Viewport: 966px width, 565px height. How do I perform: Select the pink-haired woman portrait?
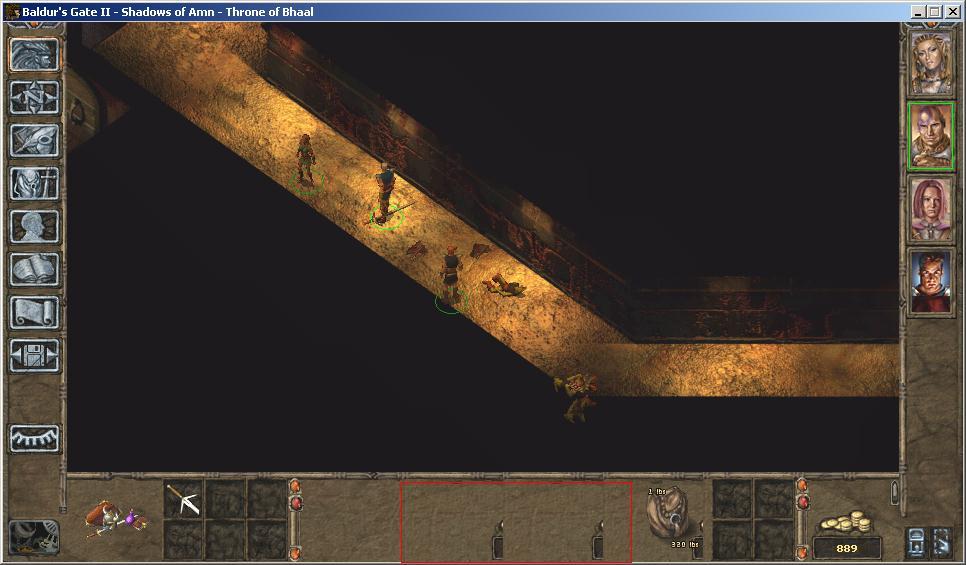click(x=931, y=209)
